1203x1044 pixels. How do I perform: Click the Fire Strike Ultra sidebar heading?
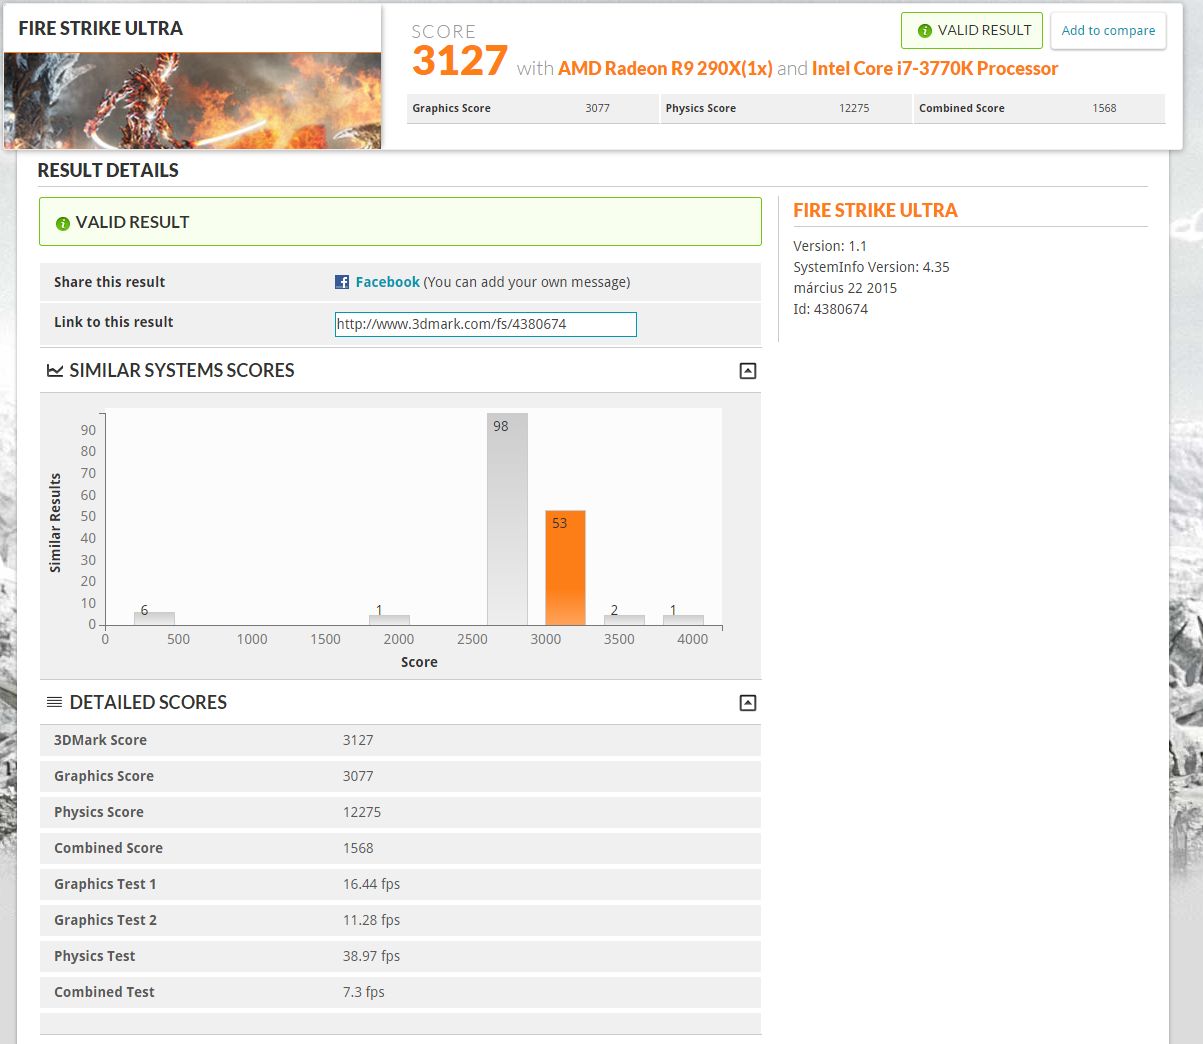coord(875,210)
